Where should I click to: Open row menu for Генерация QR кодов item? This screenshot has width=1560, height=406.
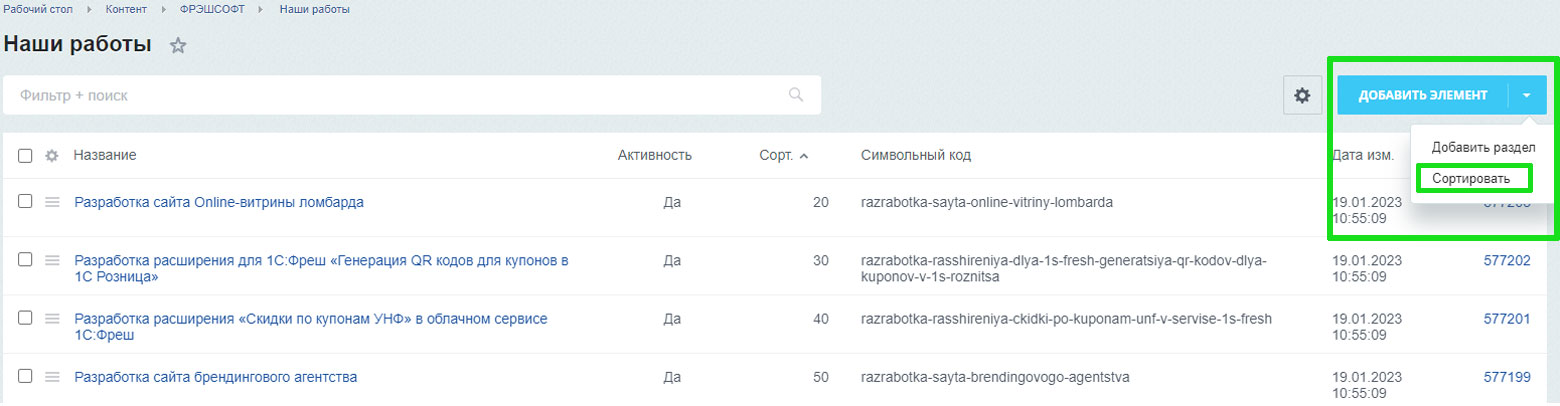point(53,260)
